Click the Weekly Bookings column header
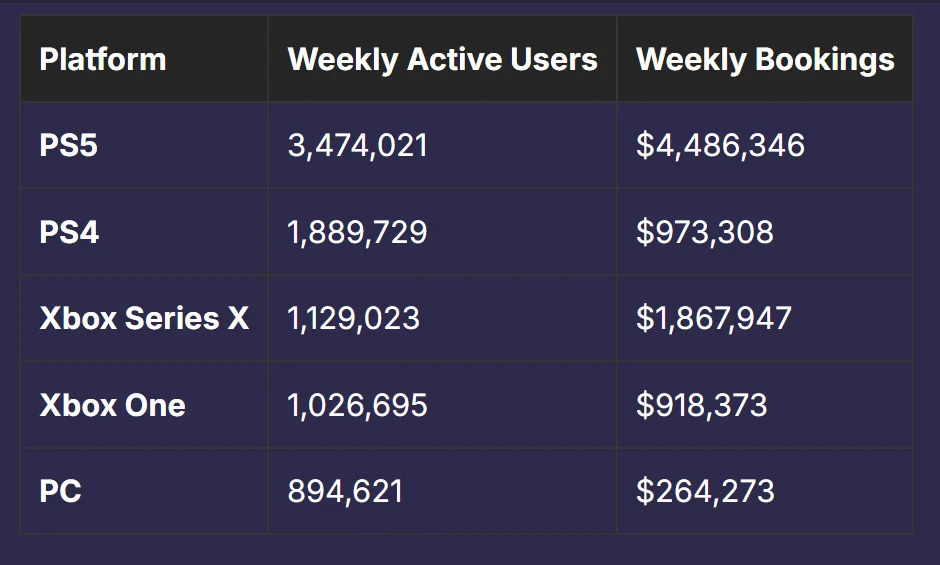The image size is (940, 565). (765, 59)
